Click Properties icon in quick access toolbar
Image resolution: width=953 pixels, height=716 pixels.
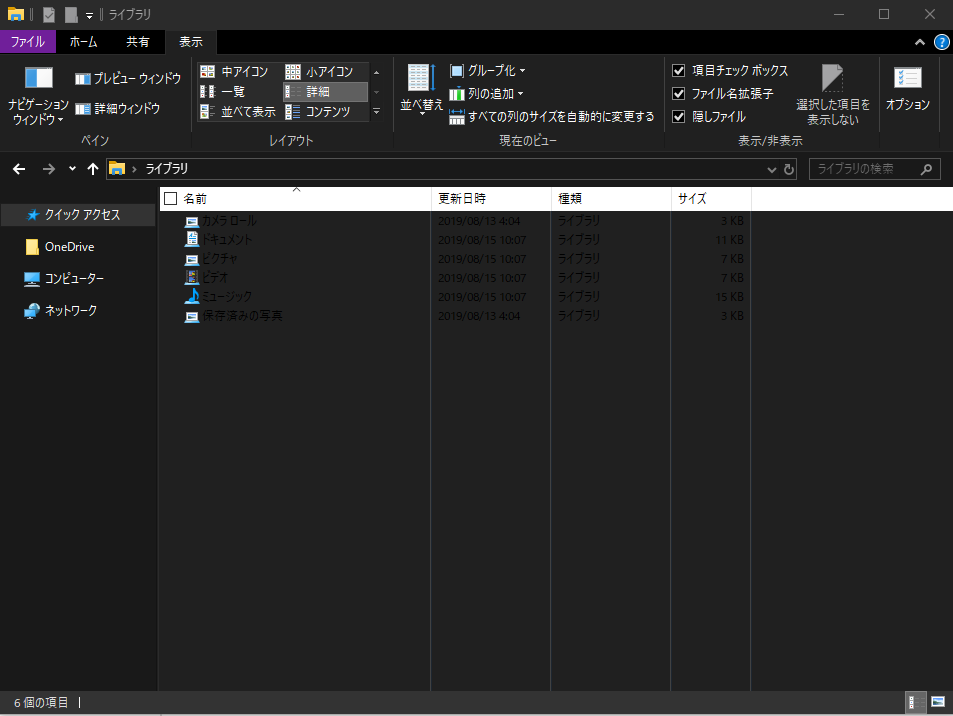coord(49,14)
